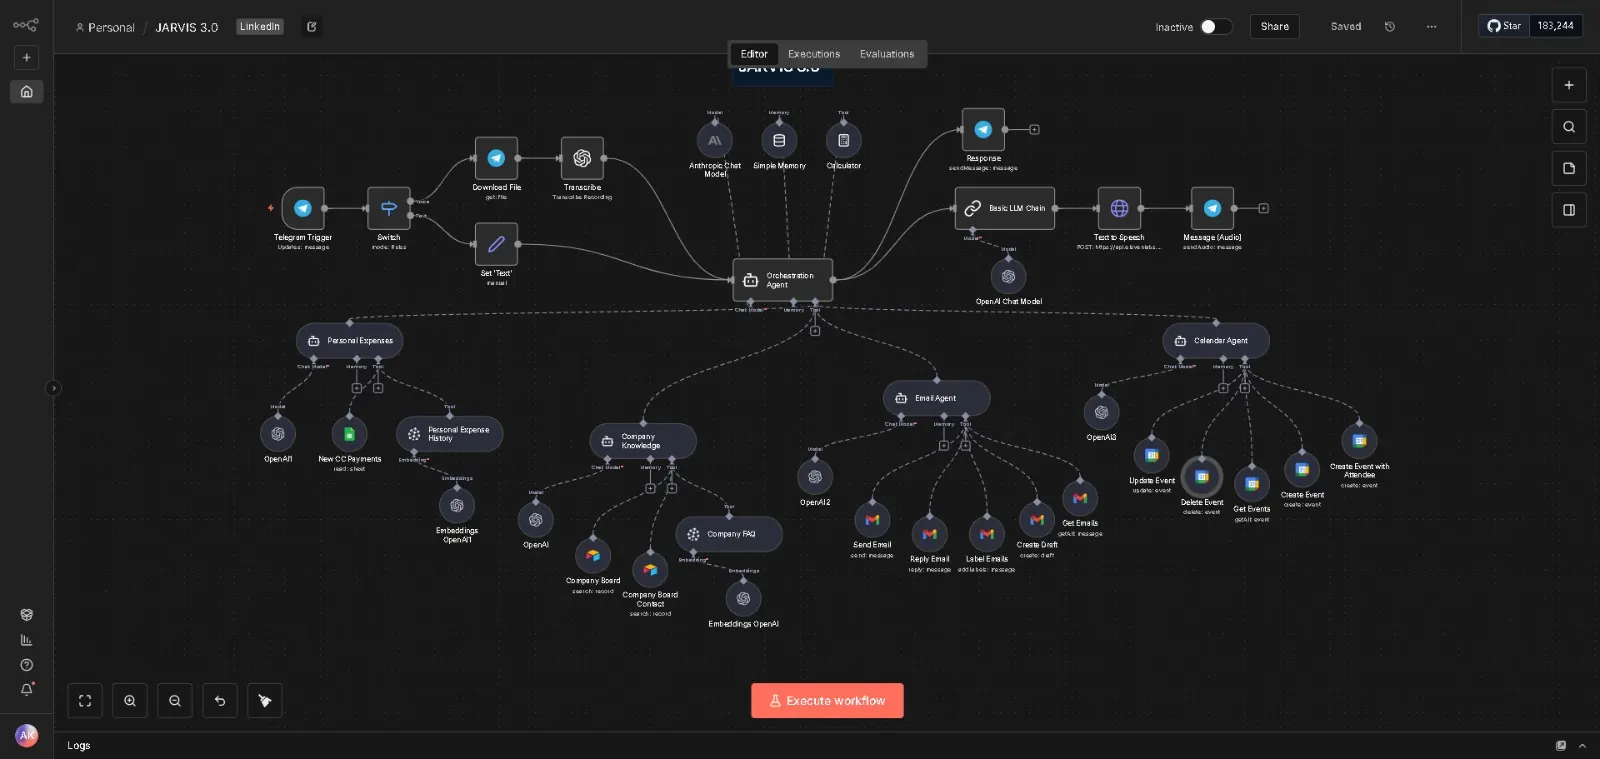Click the Create Event with Attendee node
The width and height of the screenshot is (1600, 759).
click(1359, 441)
